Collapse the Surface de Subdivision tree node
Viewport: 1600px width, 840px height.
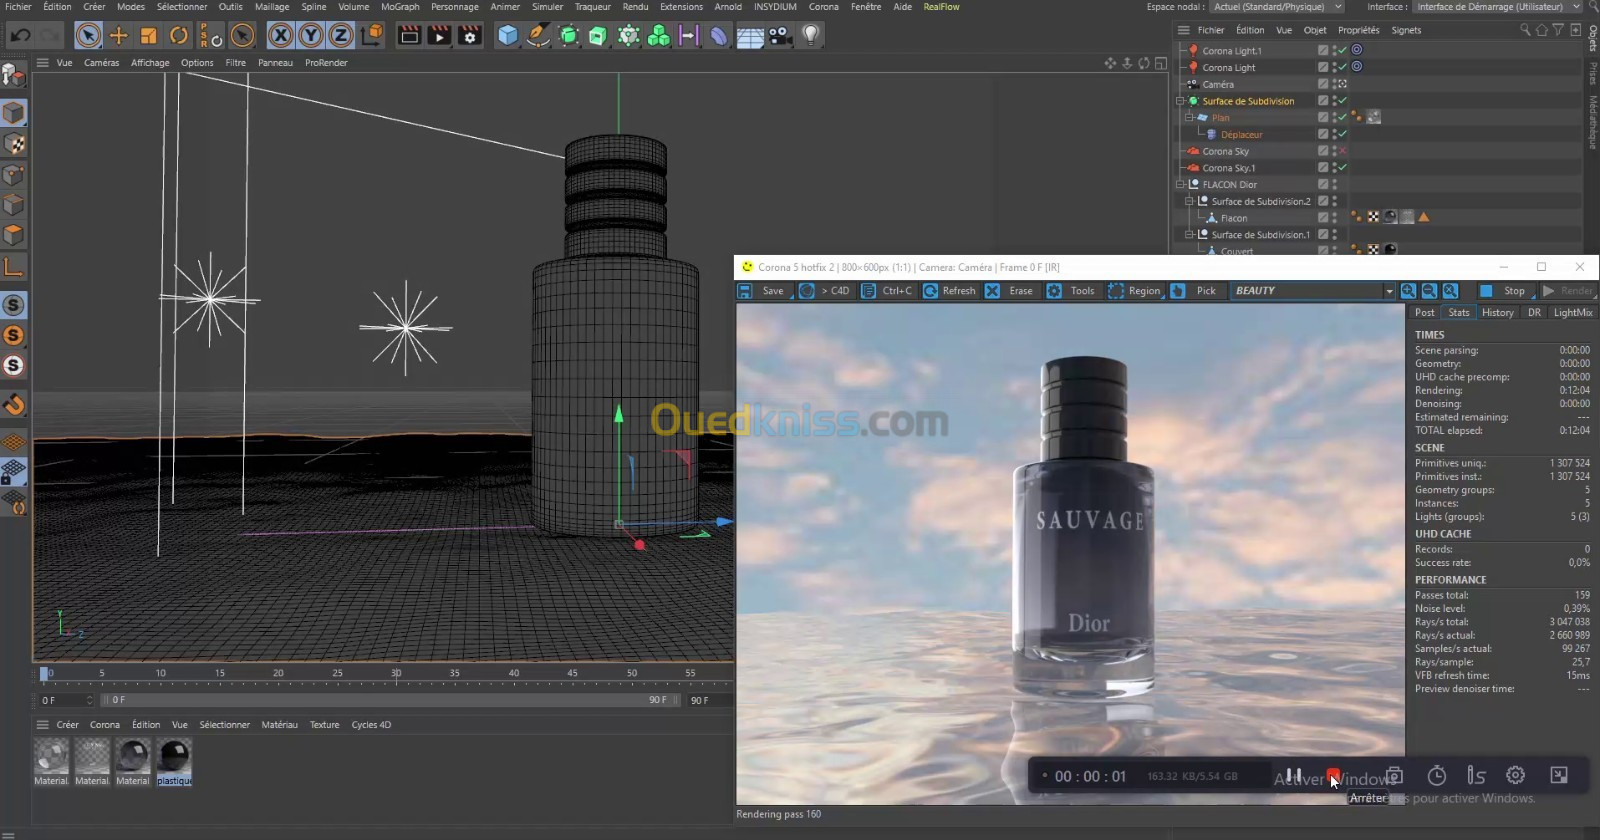[1180, 101]
